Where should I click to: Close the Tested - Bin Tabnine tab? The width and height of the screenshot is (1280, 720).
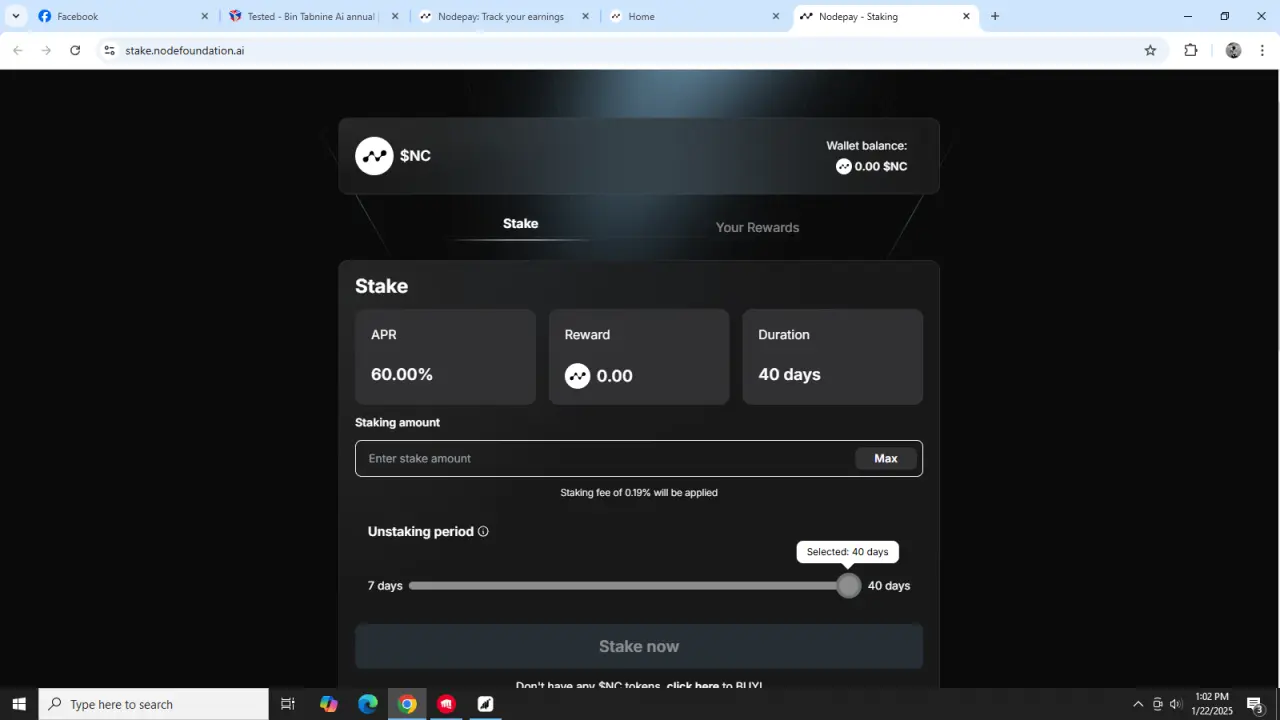[x=395, y=16]
